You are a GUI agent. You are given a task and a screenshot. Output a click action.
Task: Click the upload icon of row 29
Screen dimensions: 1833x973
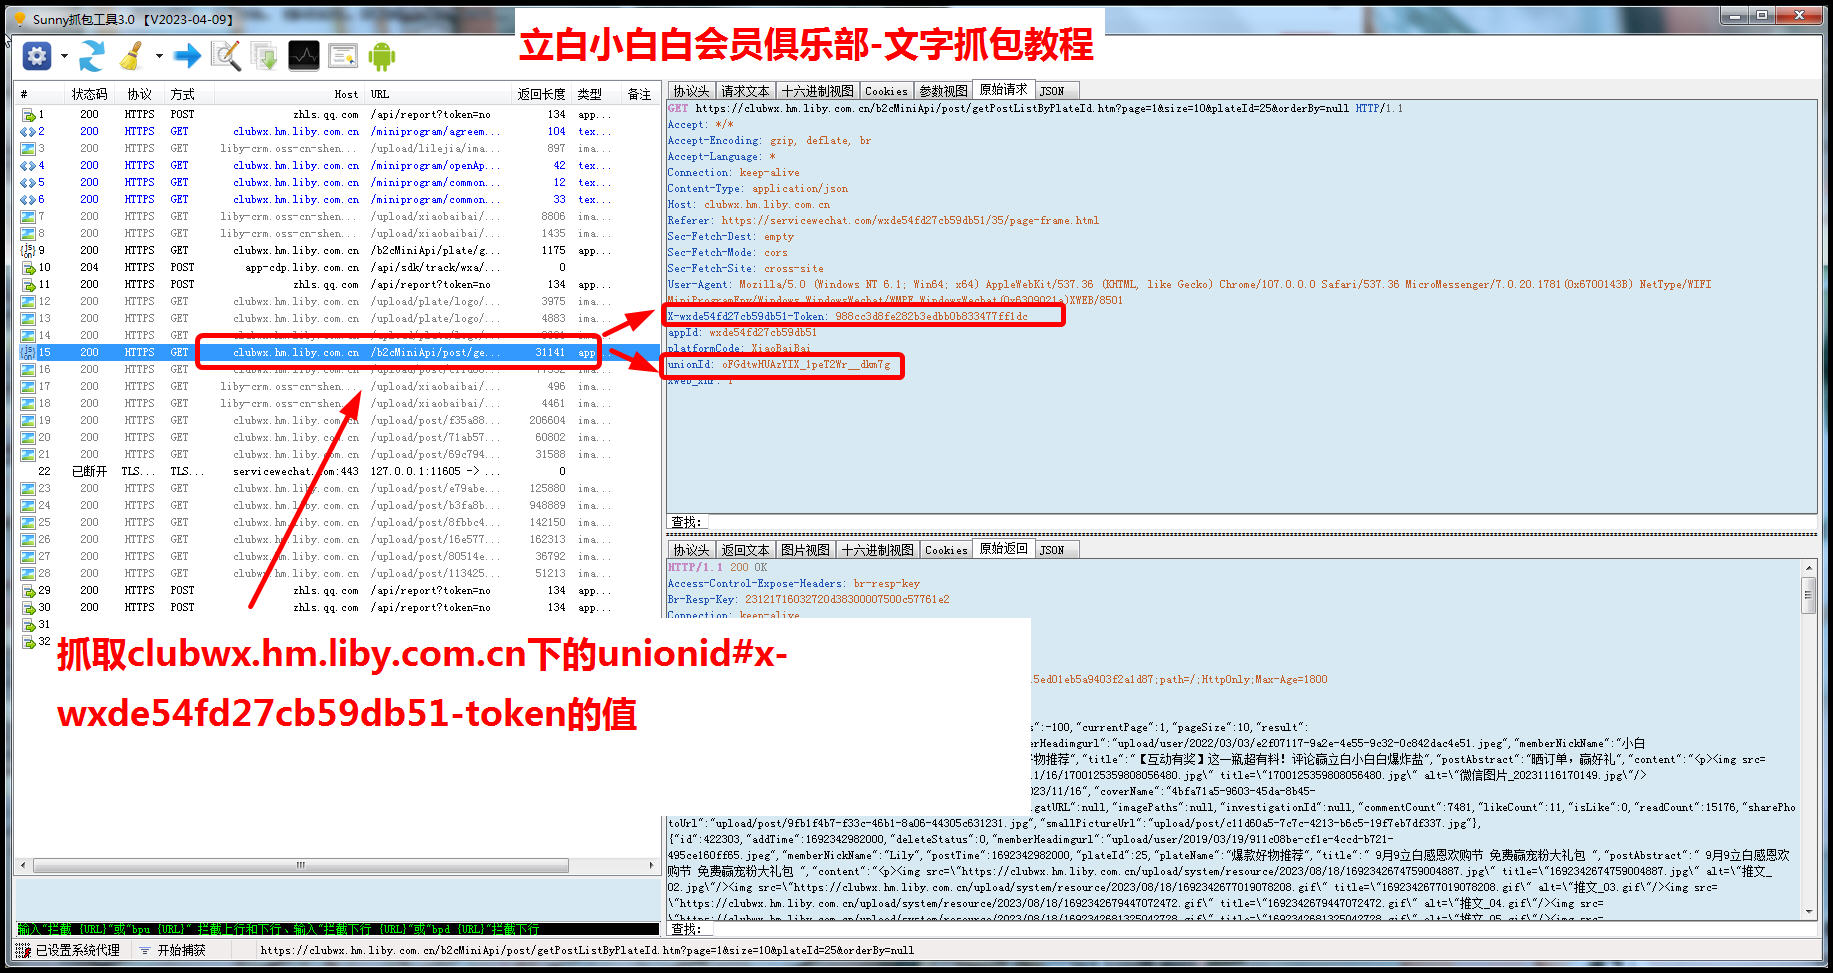[28, 591]
